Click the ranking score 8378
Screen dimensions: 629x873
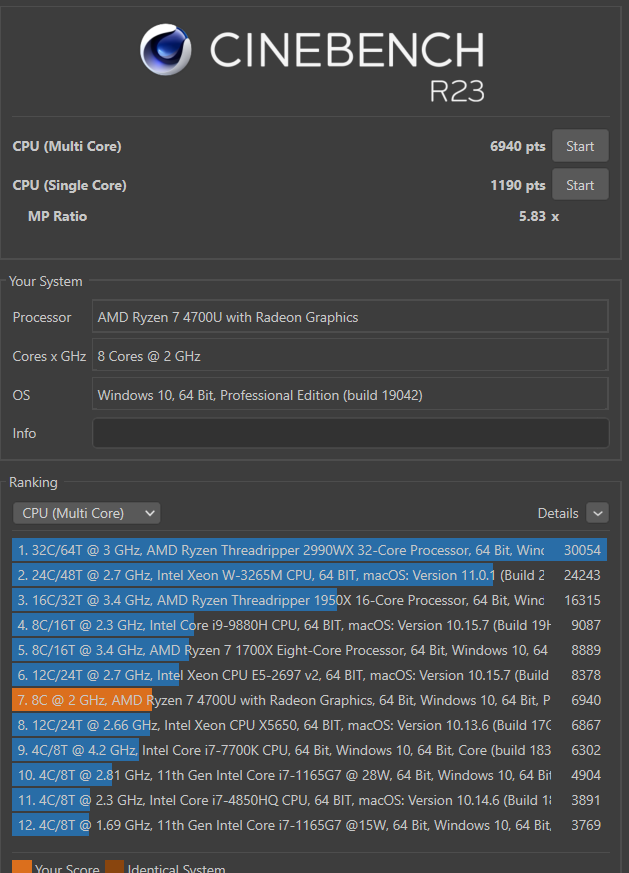[586, 675]
